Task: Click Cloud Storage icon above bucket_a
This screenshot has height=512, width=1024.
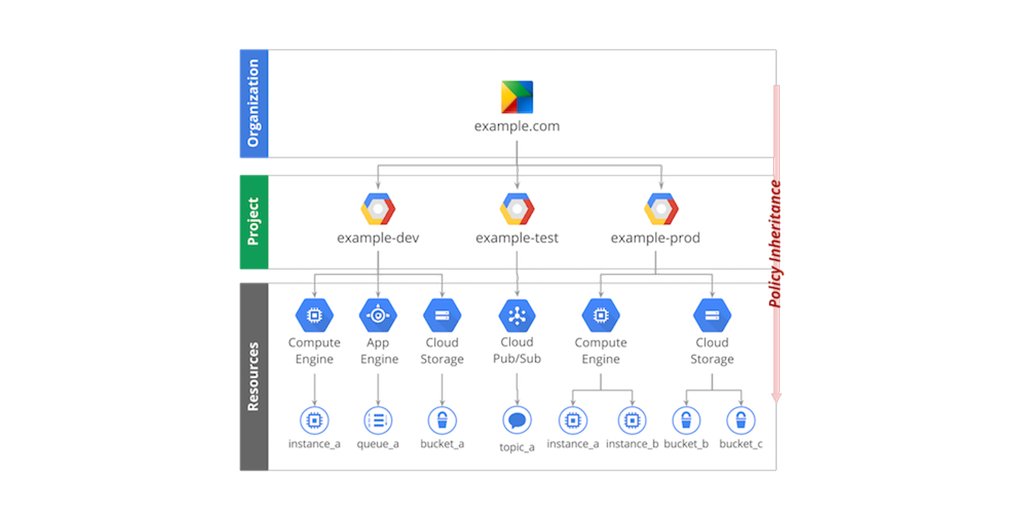Action: click(x=442, y=315)
